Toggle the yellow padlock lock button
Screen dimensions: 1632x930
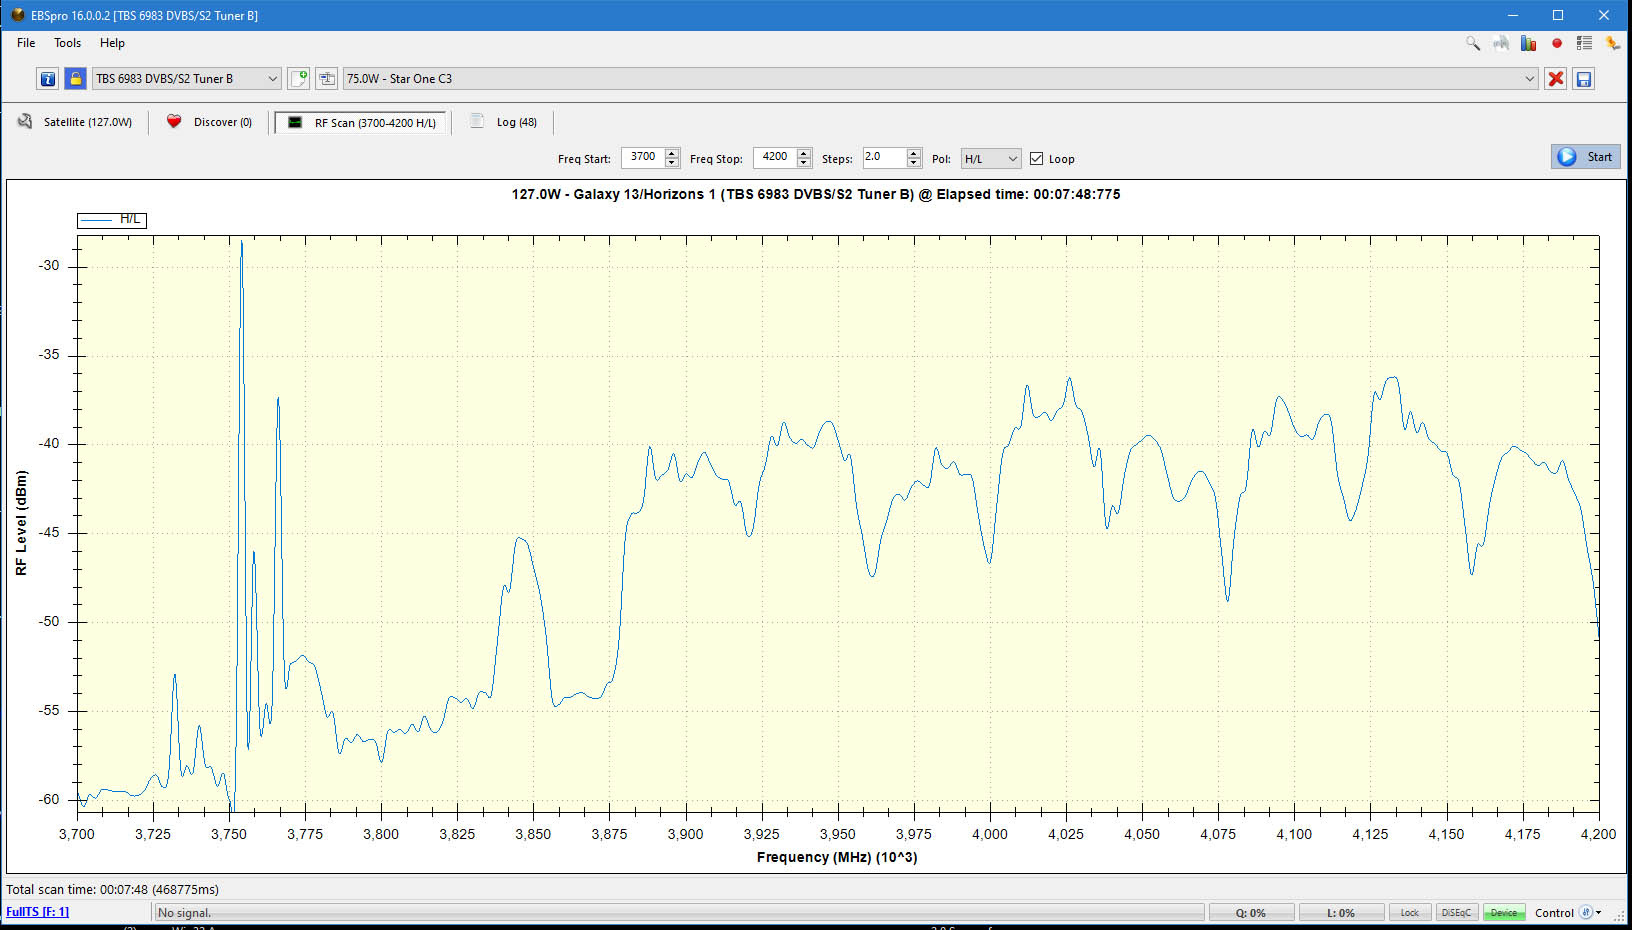tap(75, 79)
